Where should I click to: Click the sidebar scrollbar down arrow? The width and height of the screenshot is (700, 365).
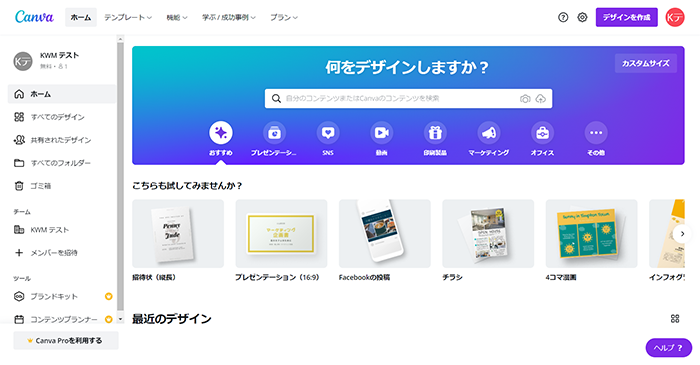click(x=120, y=319)
